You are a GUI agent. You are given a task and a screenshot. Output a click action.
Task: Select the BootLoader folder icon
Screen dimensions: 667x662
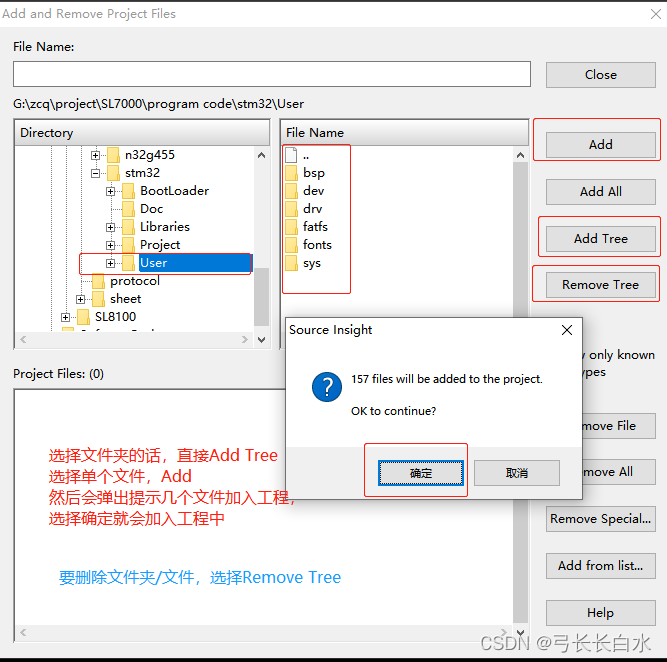(128, 191)
